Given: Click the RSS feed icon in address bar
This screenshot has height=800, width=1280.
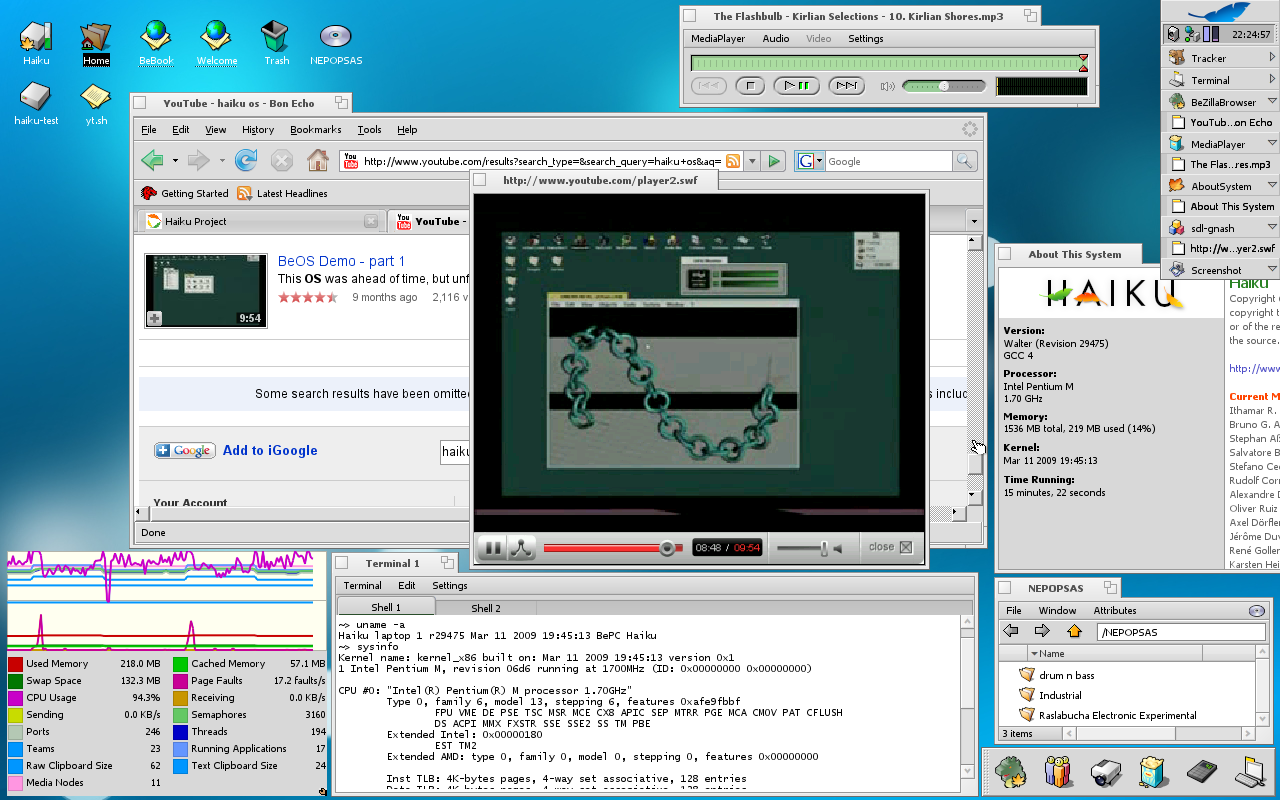Looking at the screenshot, I should (733, 161).
